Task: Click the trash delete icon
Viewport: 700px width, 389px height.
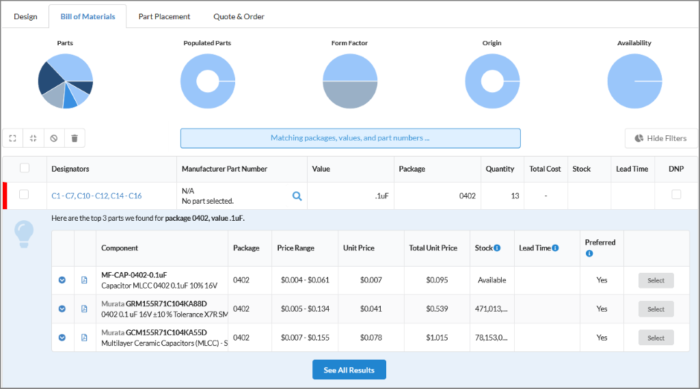Action: coord(75,138)
